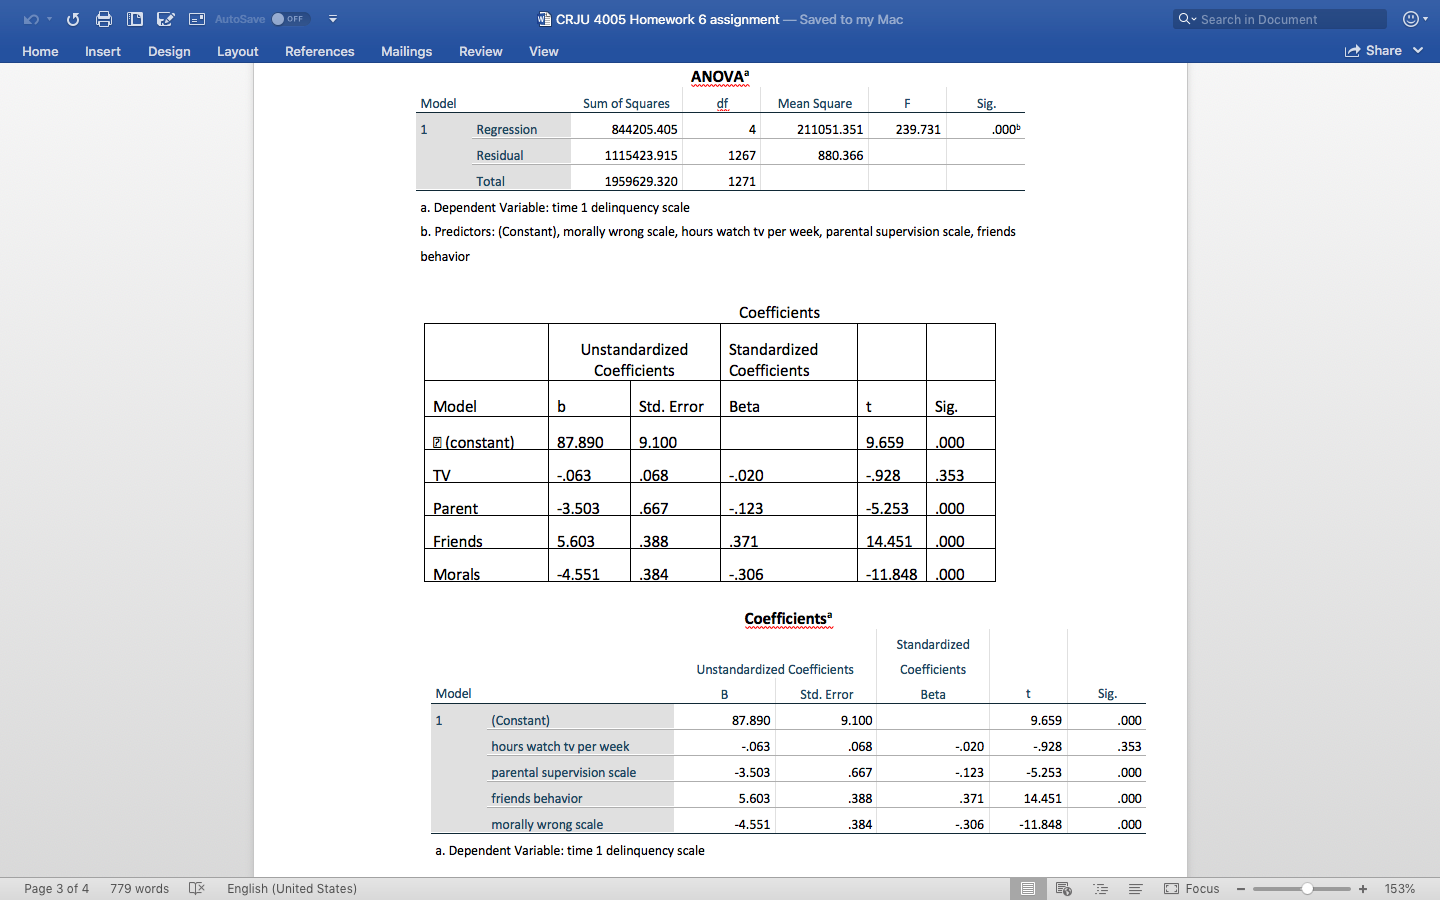Click the 'friends behavior' row label in lower table
This screenshot has height=900, width=1440.
pos(536,798)
